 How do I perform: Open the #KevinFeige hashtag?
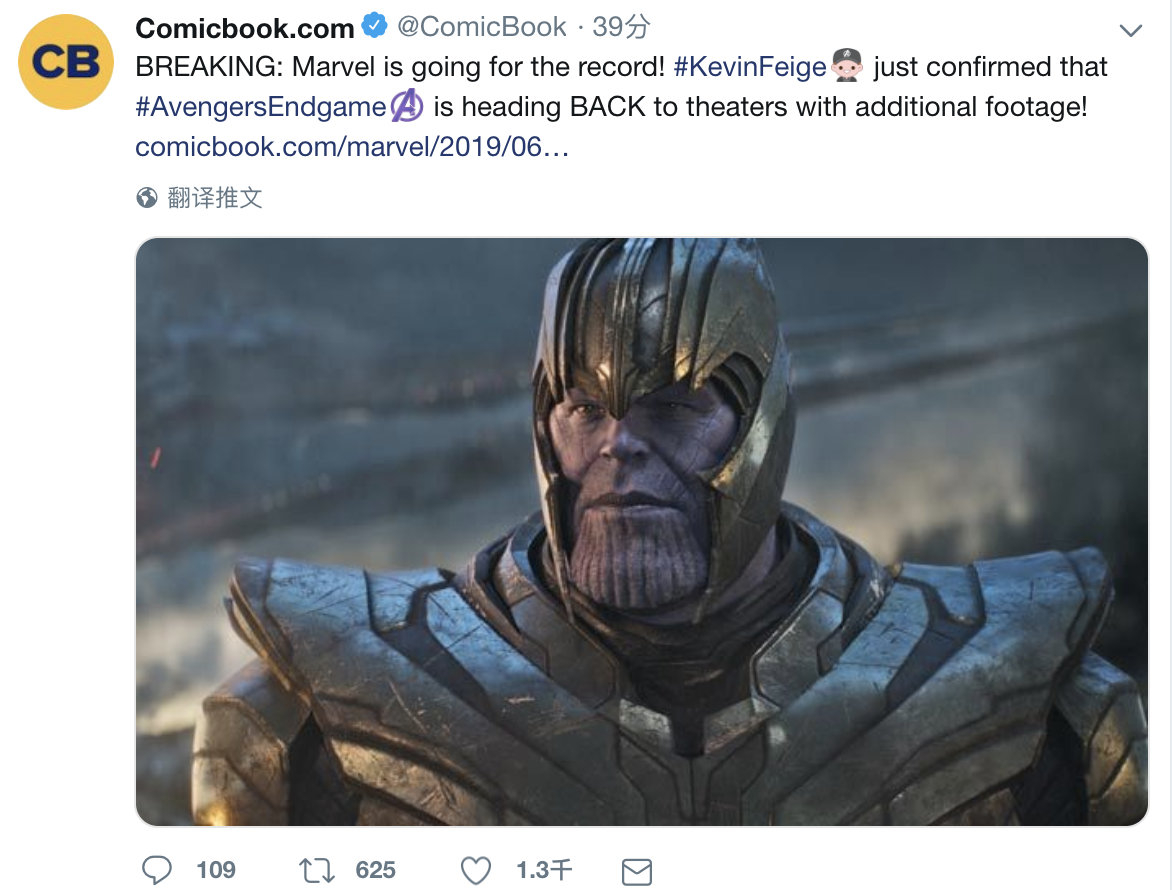(x=750, y=67)
